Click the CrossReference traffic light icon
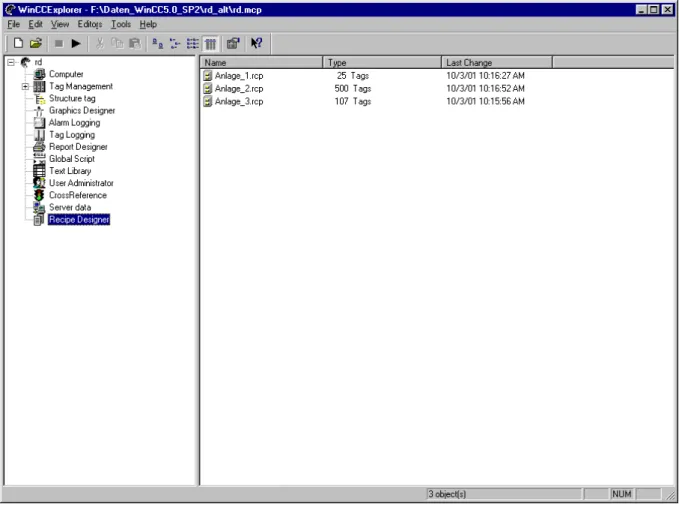Image resolution: width=679 pixels, height=507 pixels. 39,195
